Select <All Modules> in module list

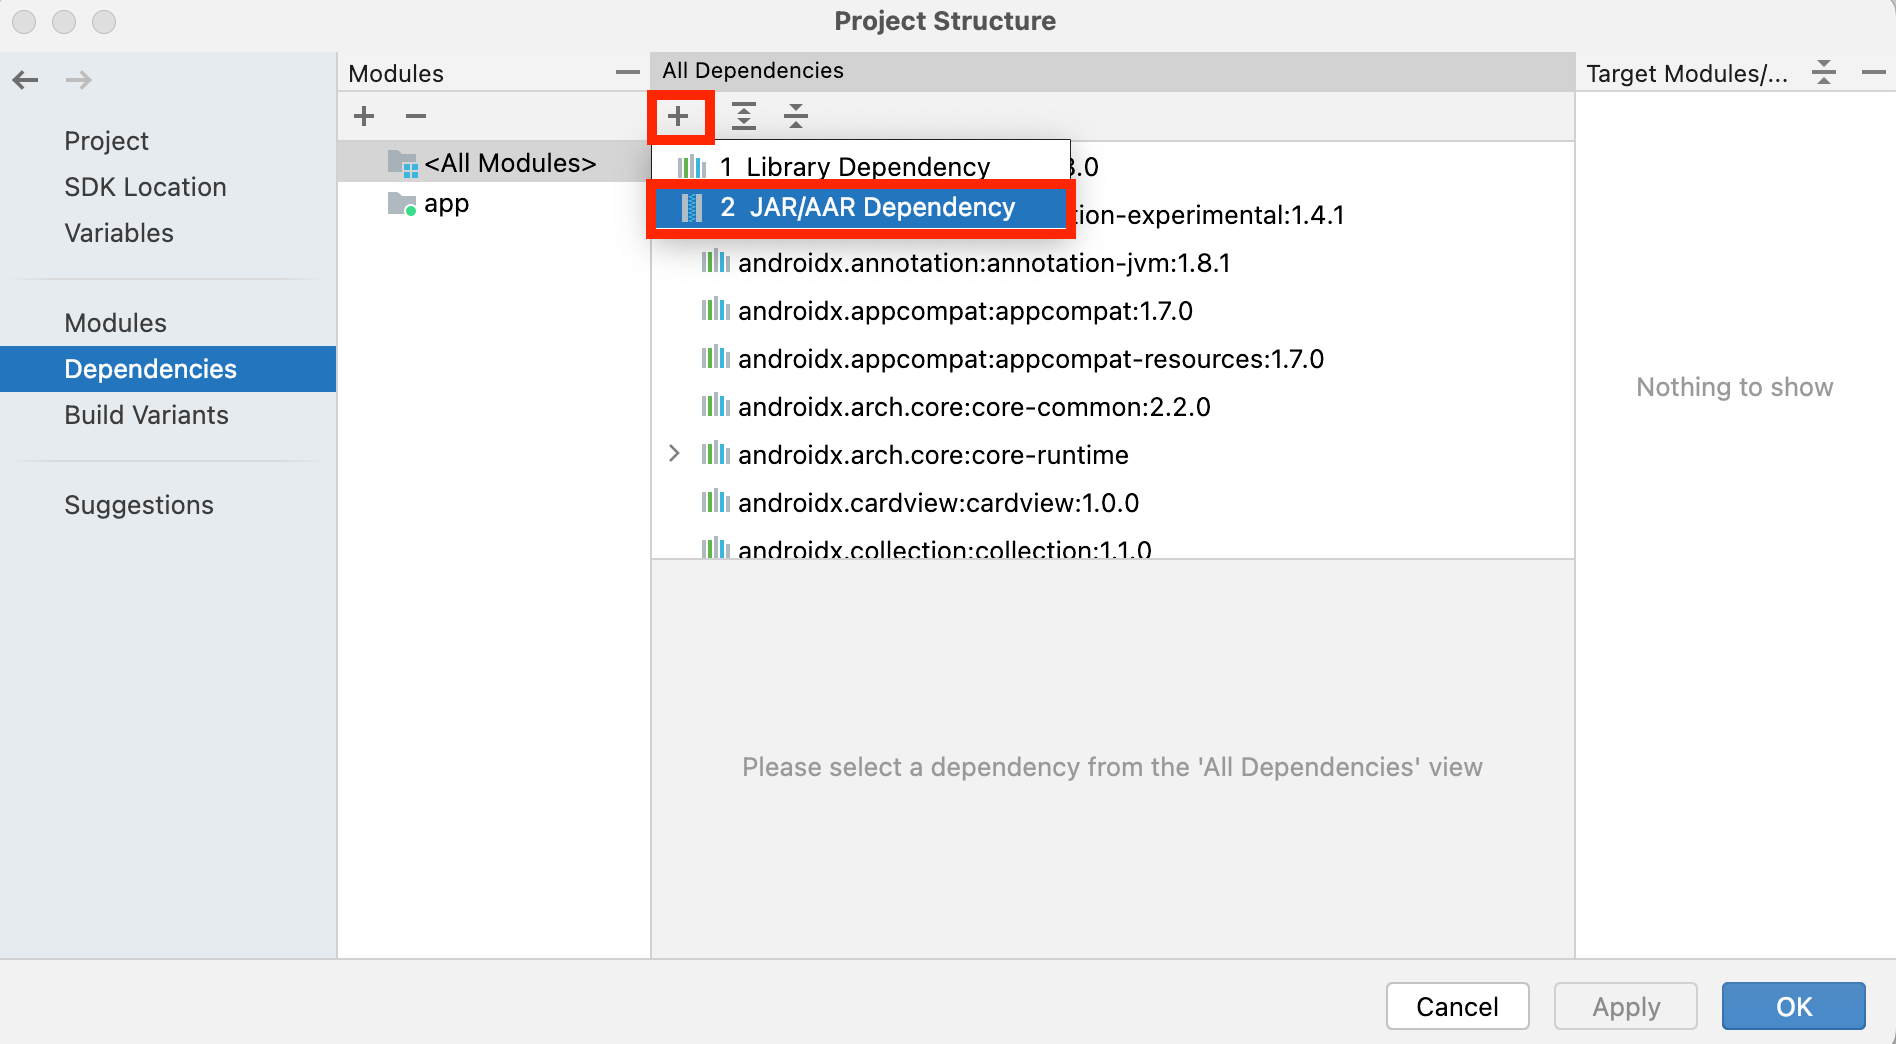(509, 163)
